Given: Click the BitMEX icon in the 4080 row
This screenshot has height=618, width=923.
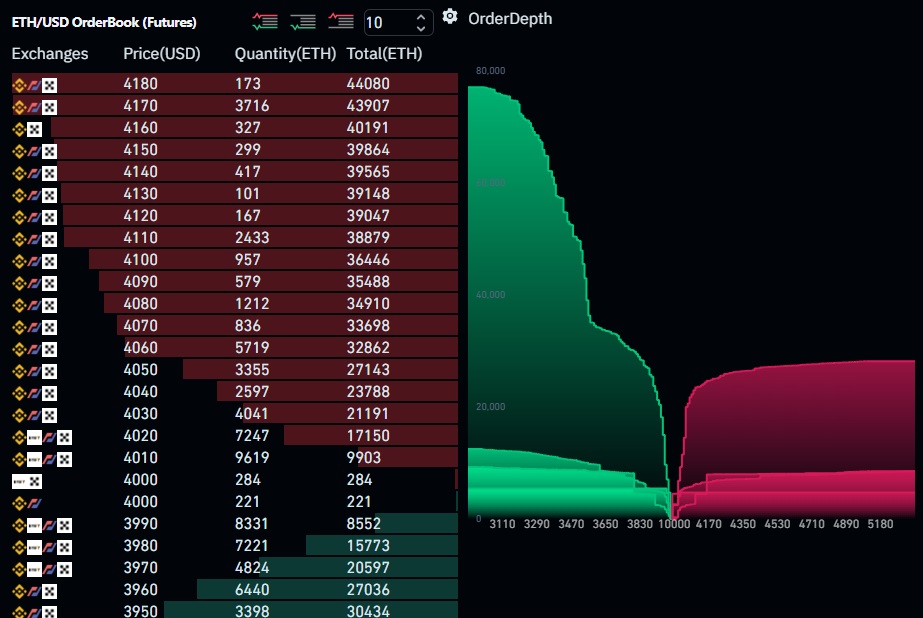Looking at the screenshot, I should [34, 305].
